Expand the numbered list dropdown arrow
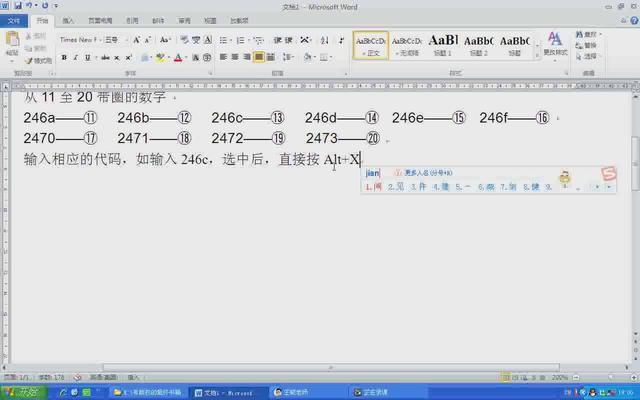 click(x=248, y=40)
